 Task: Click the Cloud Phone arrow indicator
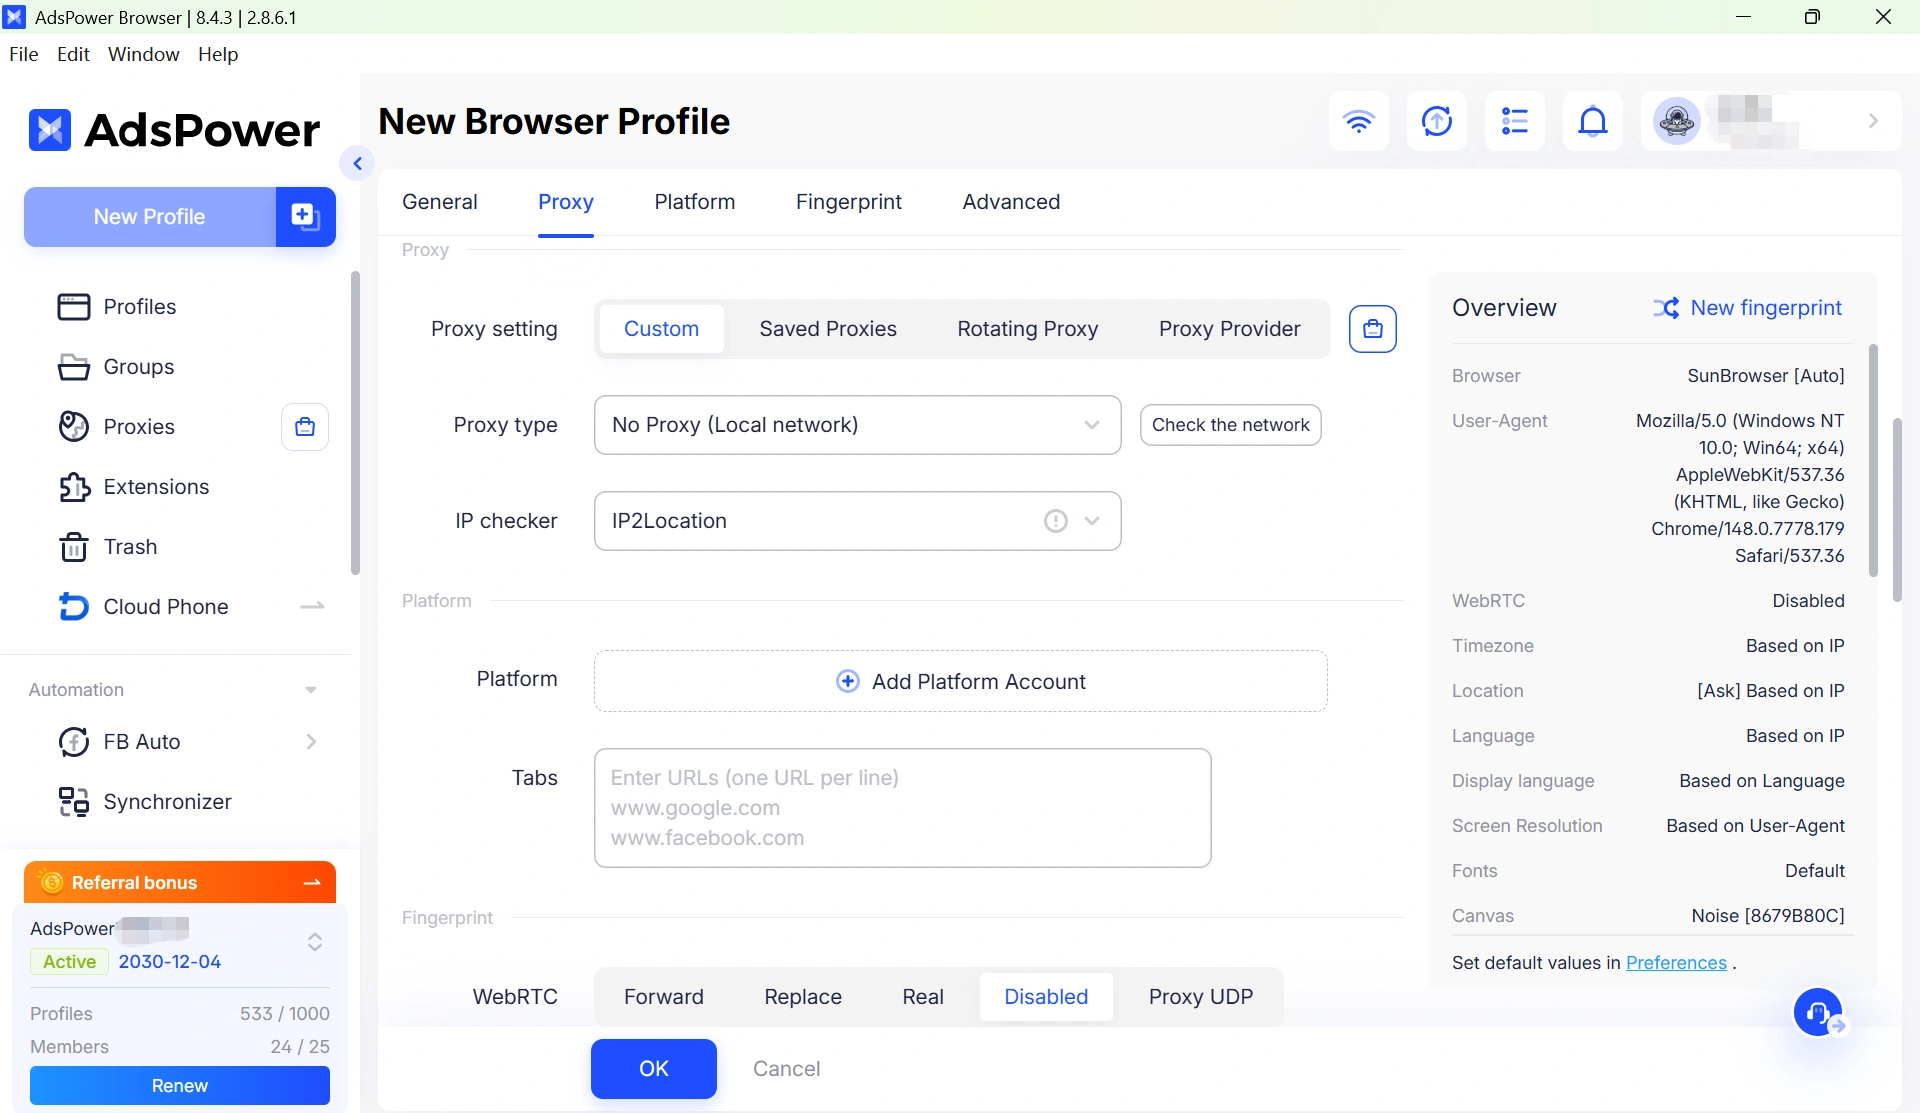[x=312, y=606]
